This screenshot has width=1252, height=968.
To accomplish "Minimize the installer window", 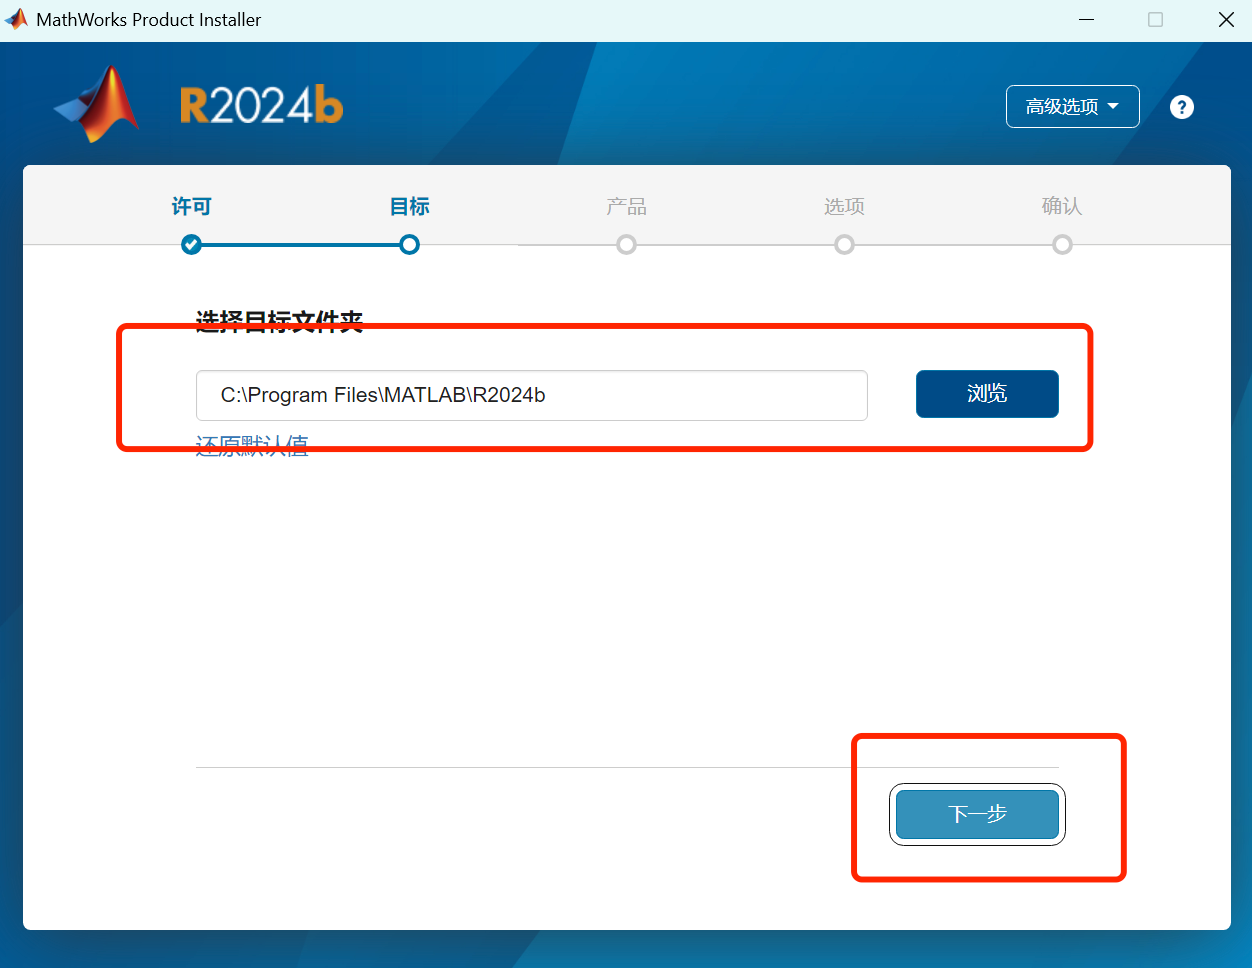I will 1086,20.
